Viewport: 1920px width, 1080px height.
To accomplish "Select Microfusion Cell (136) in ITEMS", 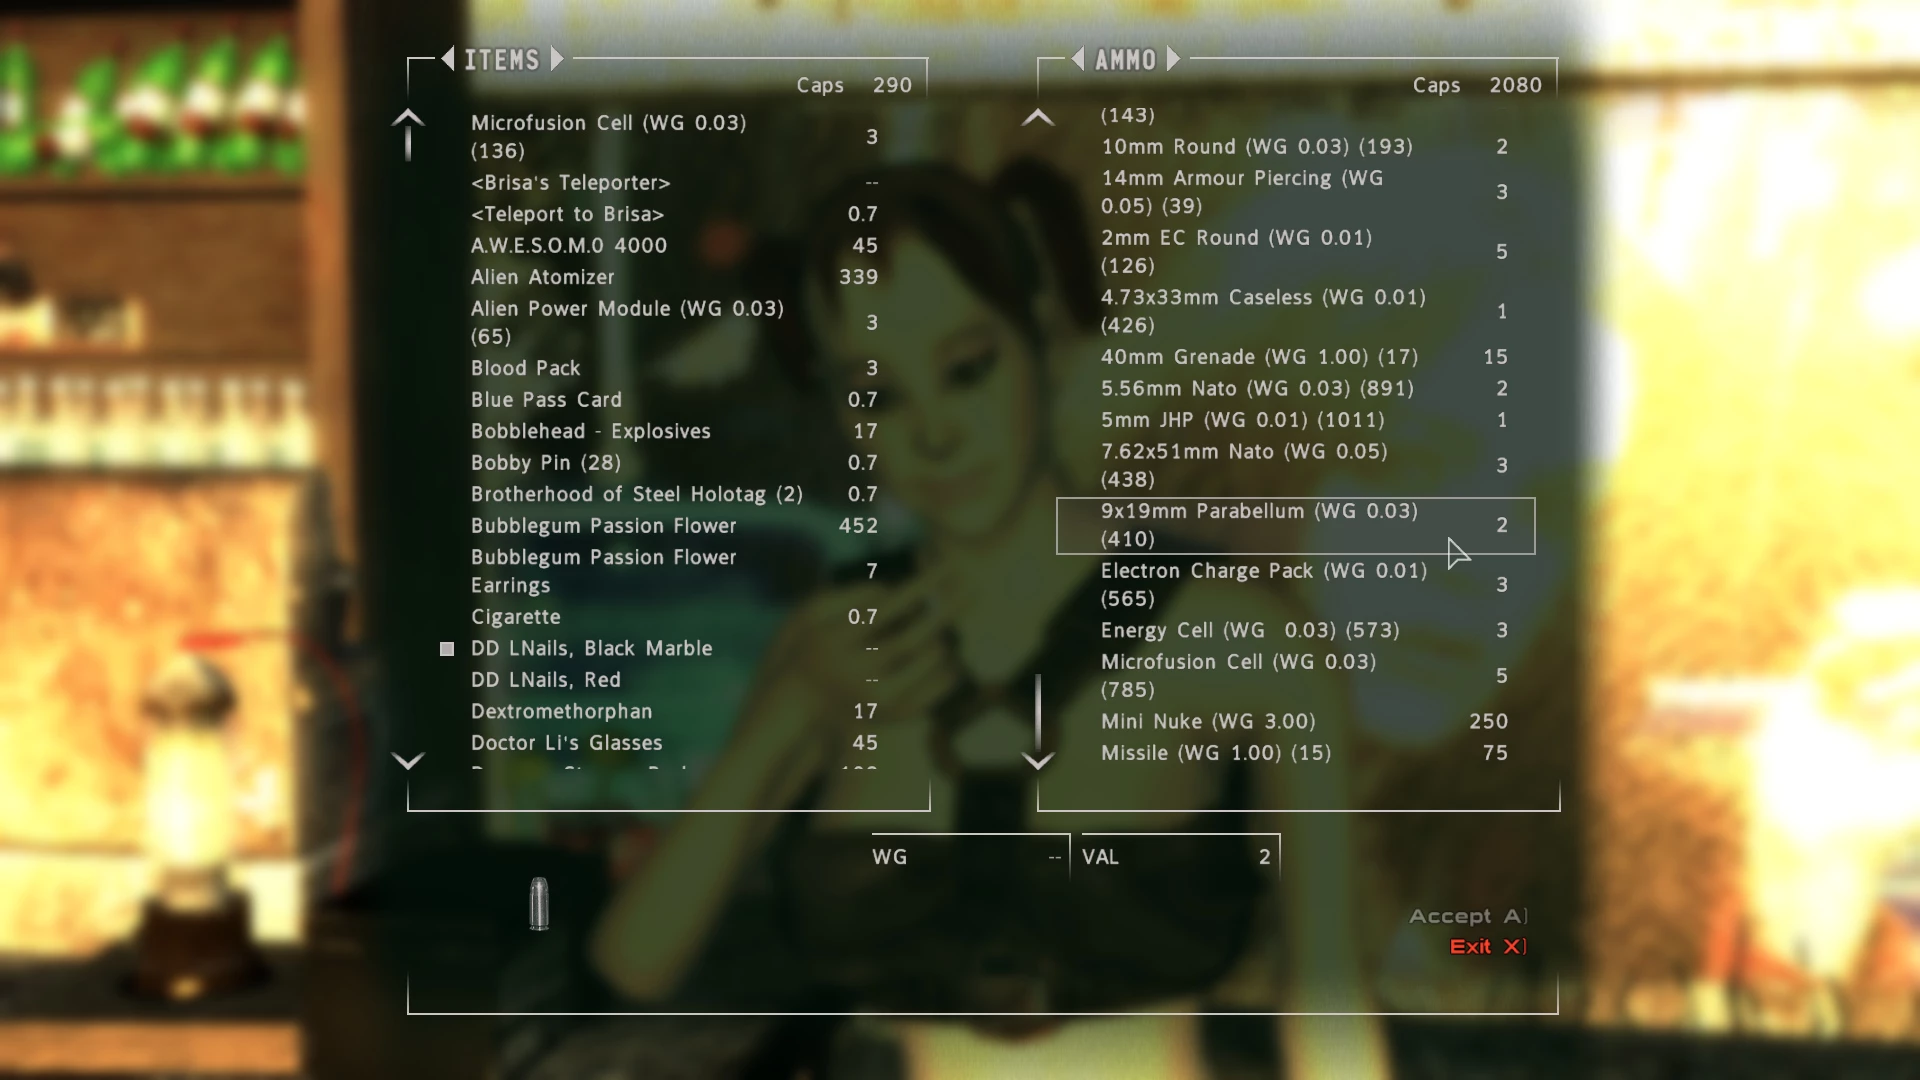I will tap(675, 137).
